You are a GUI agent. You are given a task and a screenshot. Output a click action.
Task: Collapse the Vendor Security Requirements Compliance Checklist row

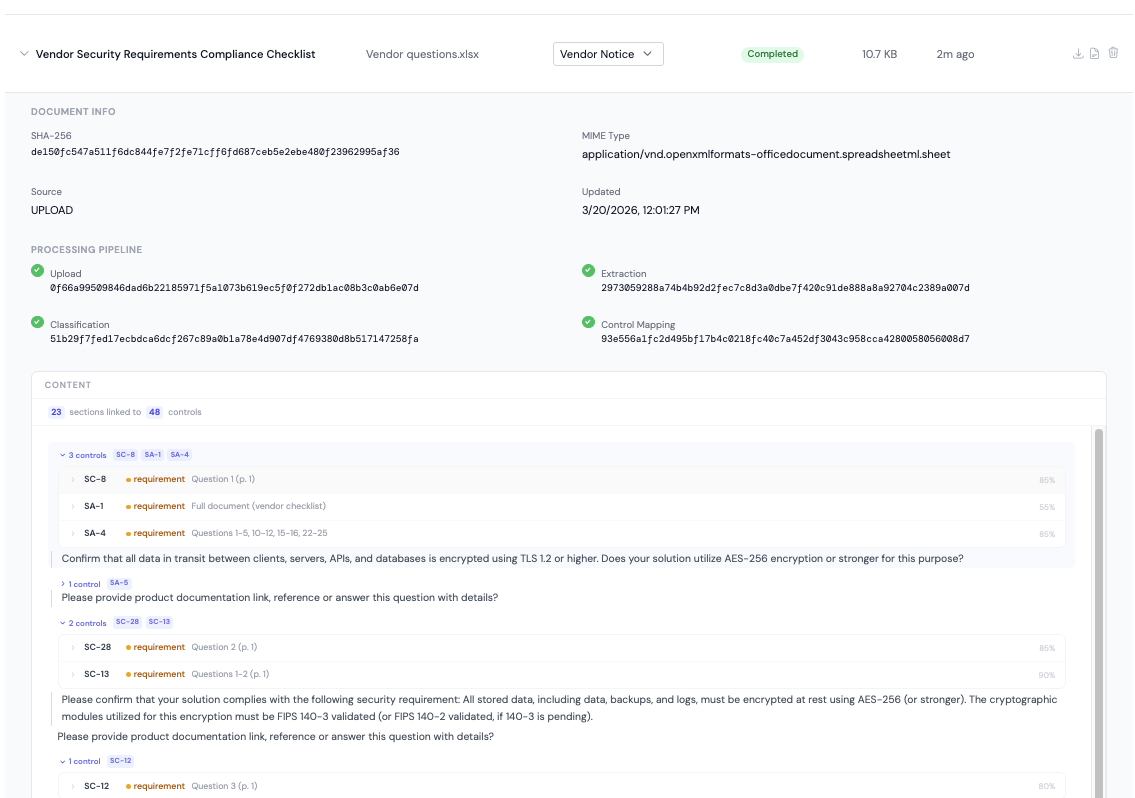tap(24, 54)
